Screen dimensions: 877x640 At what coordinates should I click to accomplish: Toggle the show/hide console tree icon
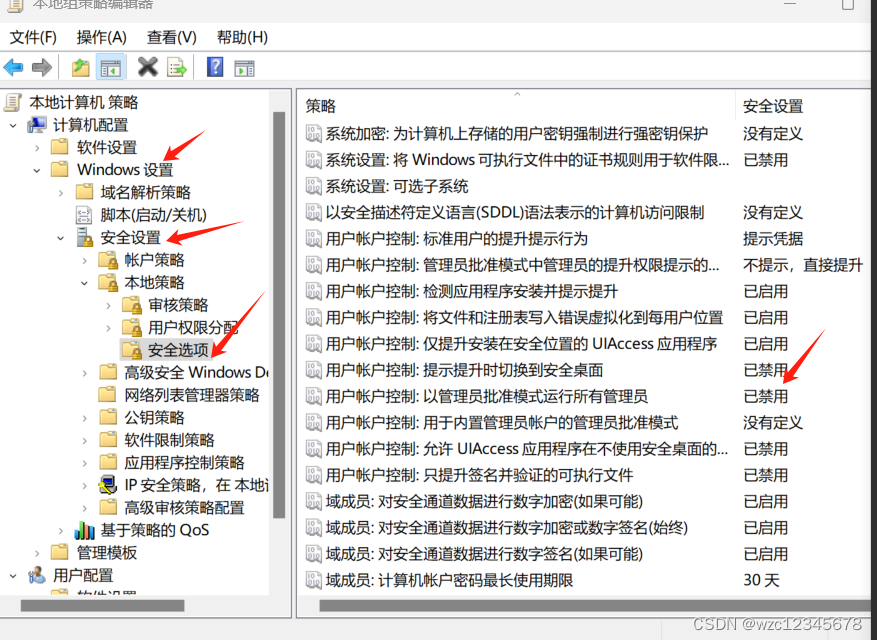(110, 68)
